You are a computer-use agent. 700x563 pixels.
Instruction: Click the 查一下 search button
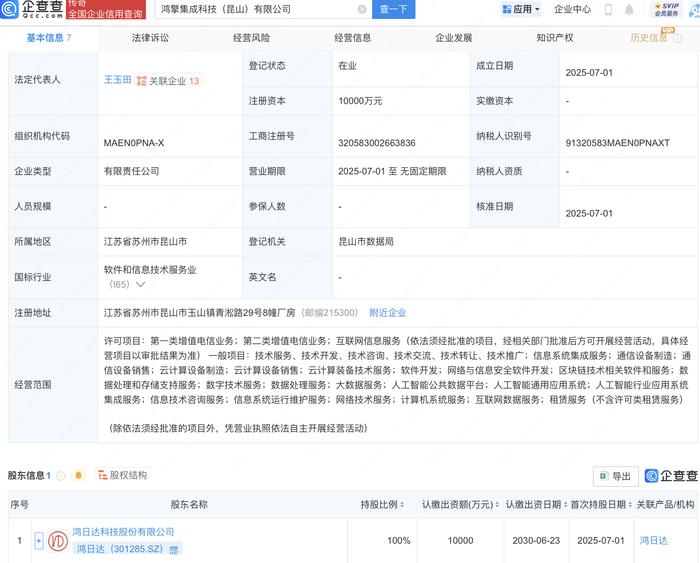click(x=393, y=9)
